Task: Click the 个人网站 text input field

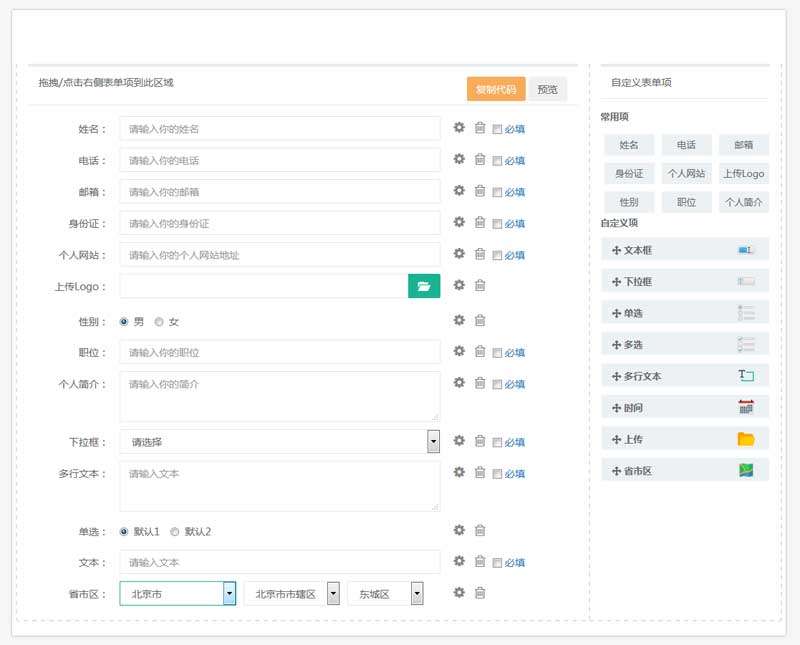Action: [x=280, y=255]
